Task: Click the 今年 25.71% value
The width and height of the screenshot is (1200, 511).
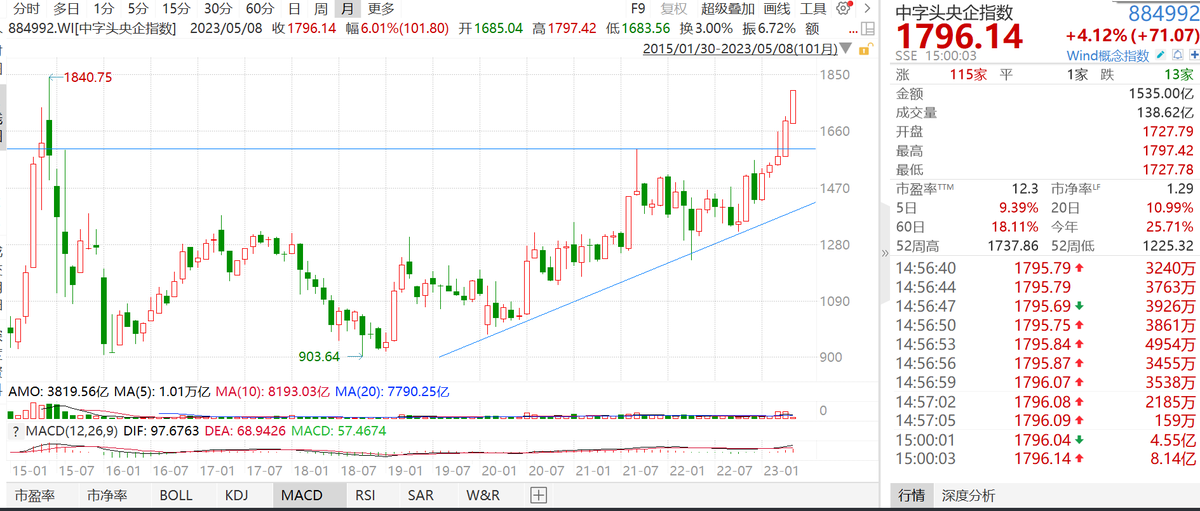Action: coord(1171,225)
